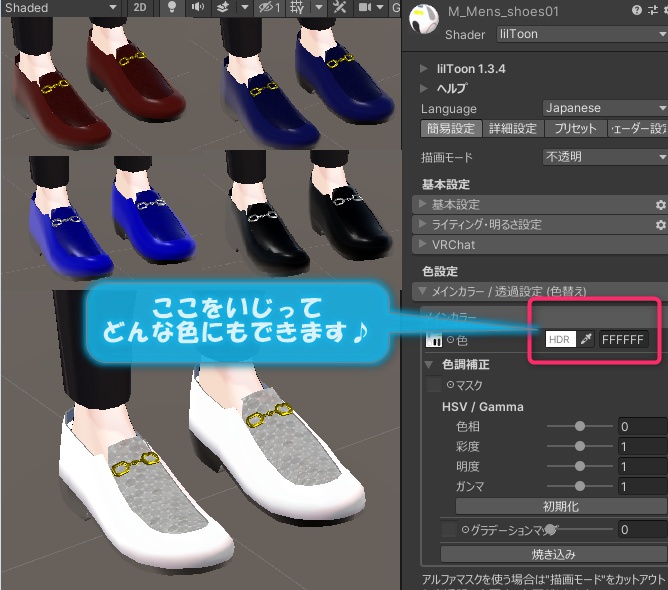Switch to the シェーダー設定 tab

tap(637, 129)
